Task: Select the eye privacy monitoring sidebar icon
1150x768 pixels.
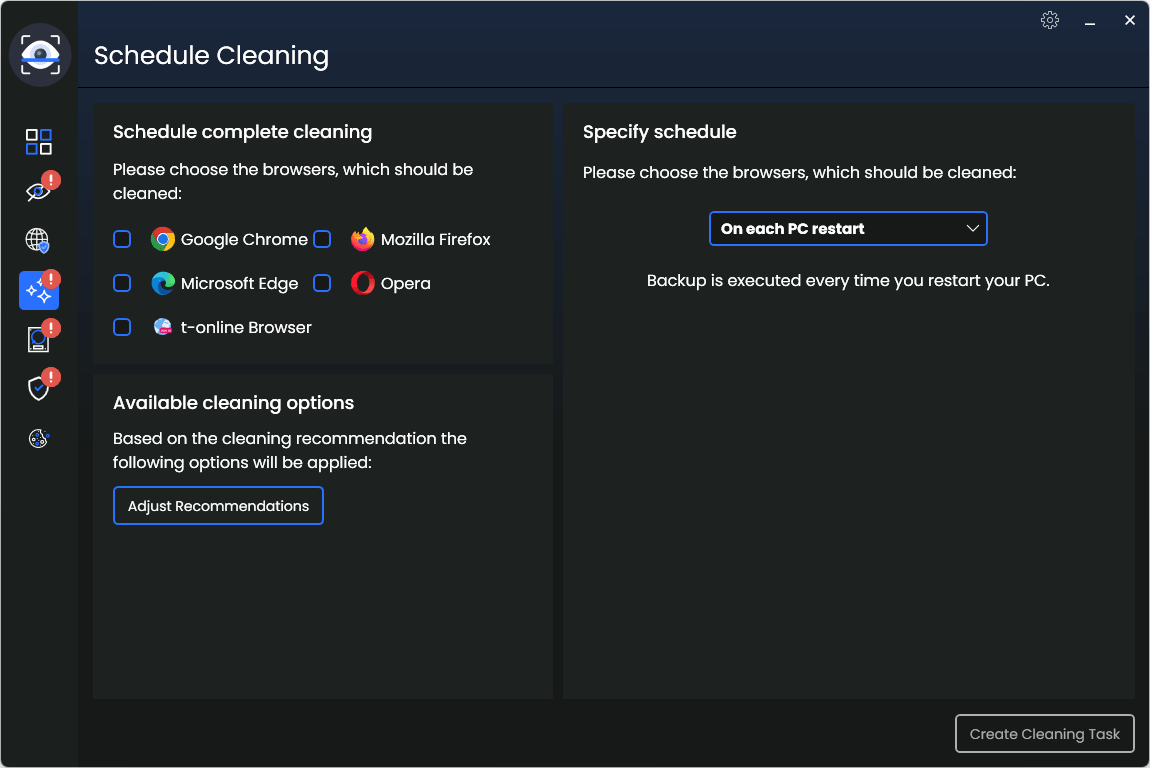Action: (38, 190)
